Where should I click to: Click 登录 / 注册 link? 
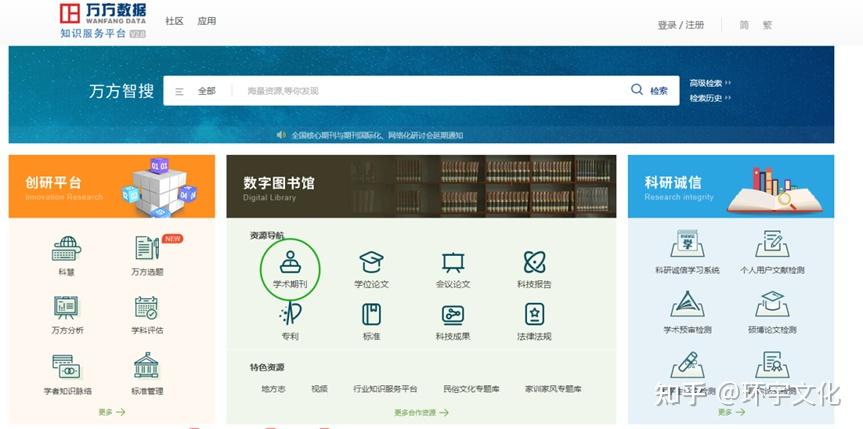point(681,25)
